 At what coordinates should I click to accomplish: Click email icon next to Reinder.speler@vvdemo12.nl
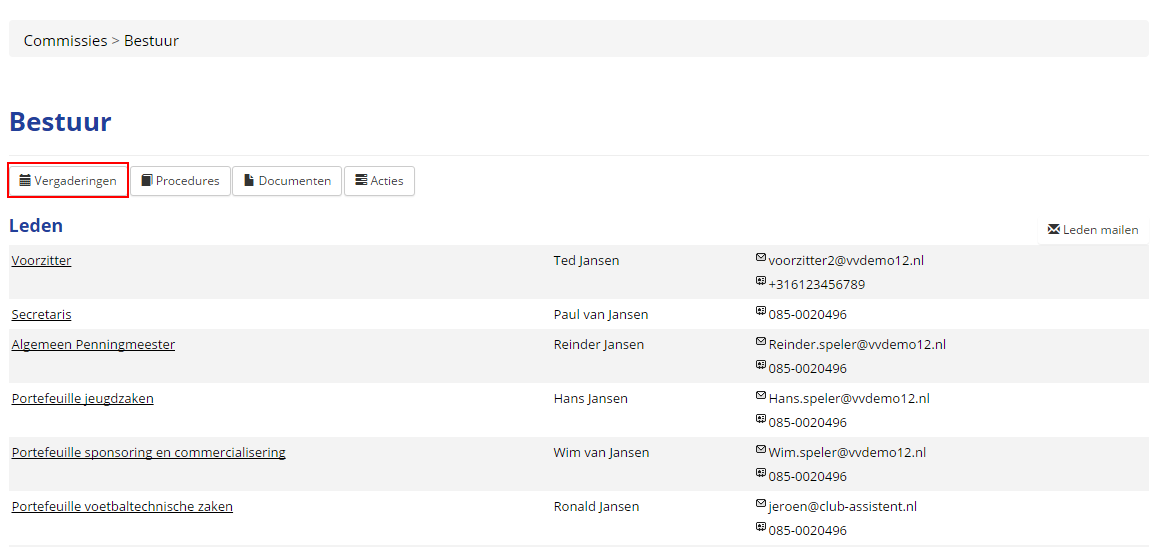click(761, 342)
